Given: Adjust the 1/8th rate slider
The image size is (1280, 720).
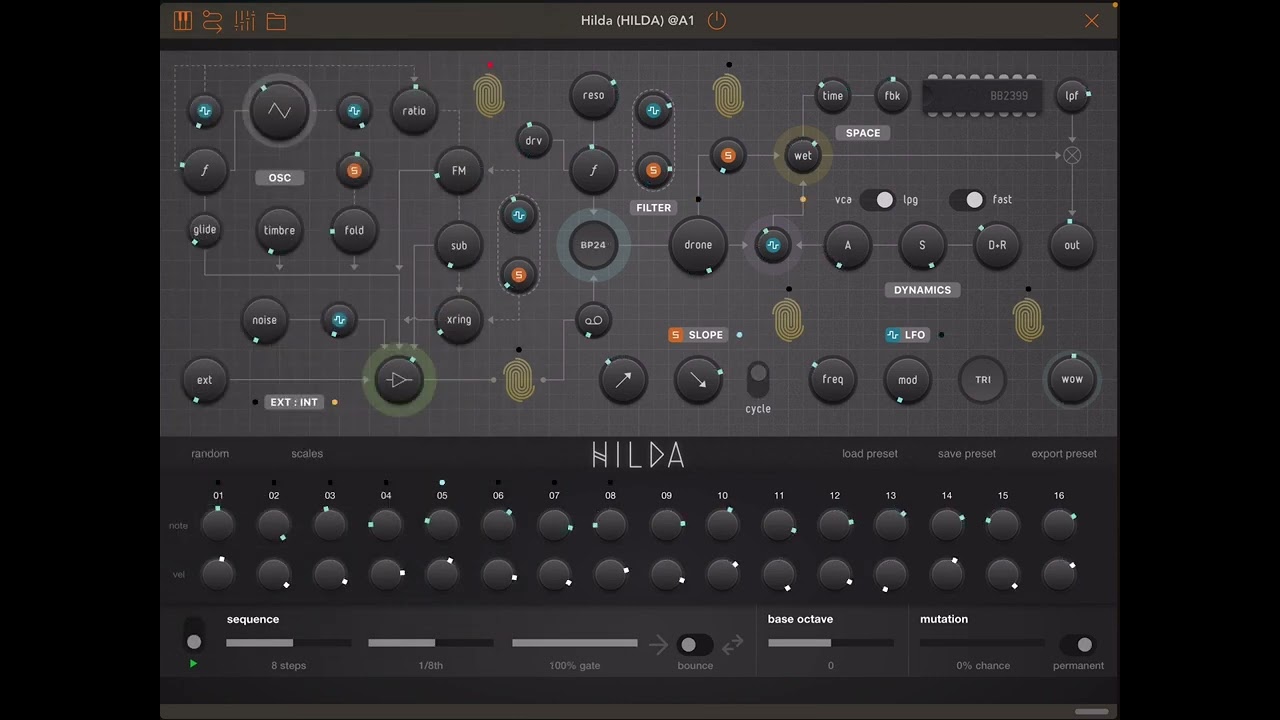Looking at the screenshot, I should click(431, 643).
